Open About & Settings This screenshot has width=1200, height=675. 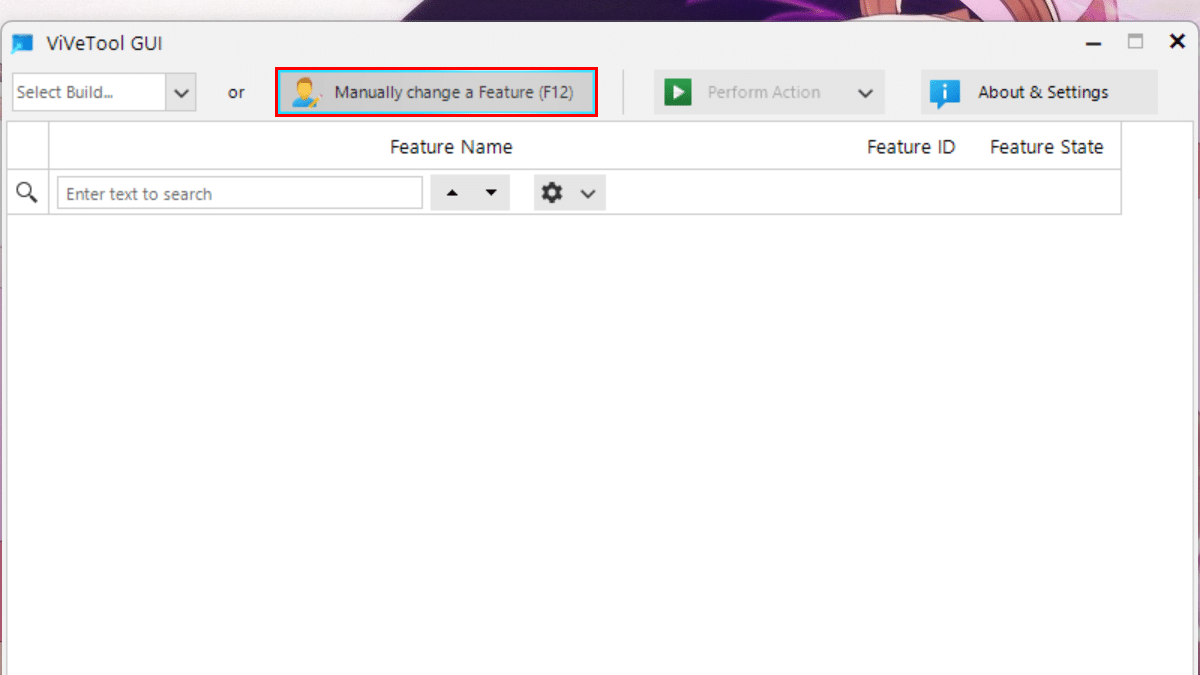click(1039, 92)
